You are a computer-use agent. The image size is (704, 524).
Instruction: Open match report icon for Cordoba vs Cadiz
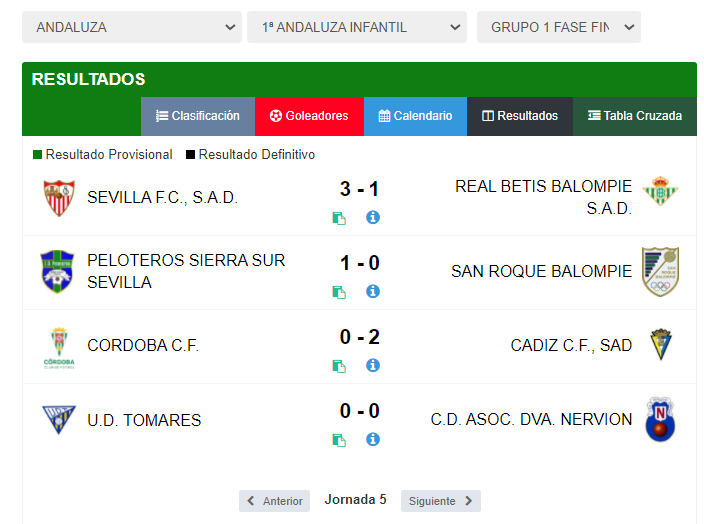pos(339,366)
